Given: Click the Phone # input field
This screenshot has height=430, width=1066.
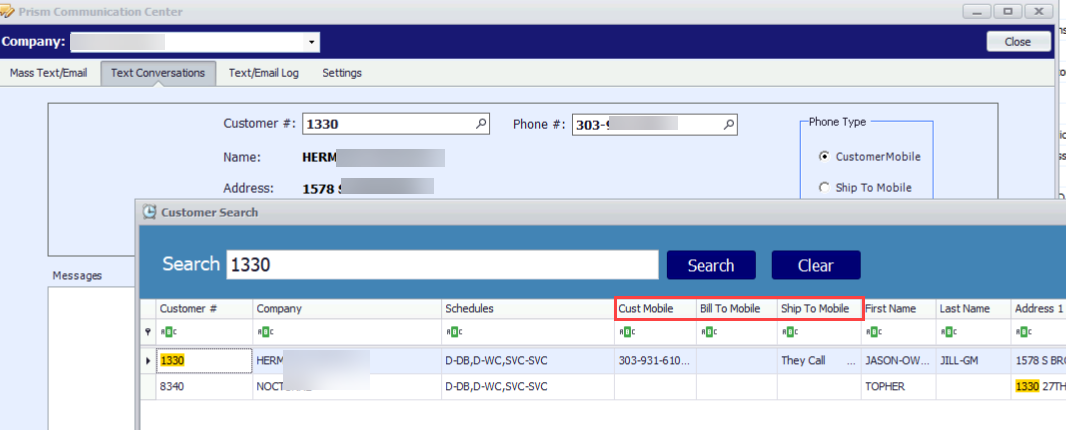Looking at the screenshot, I should pyautogui.click(x=654, y=125).
